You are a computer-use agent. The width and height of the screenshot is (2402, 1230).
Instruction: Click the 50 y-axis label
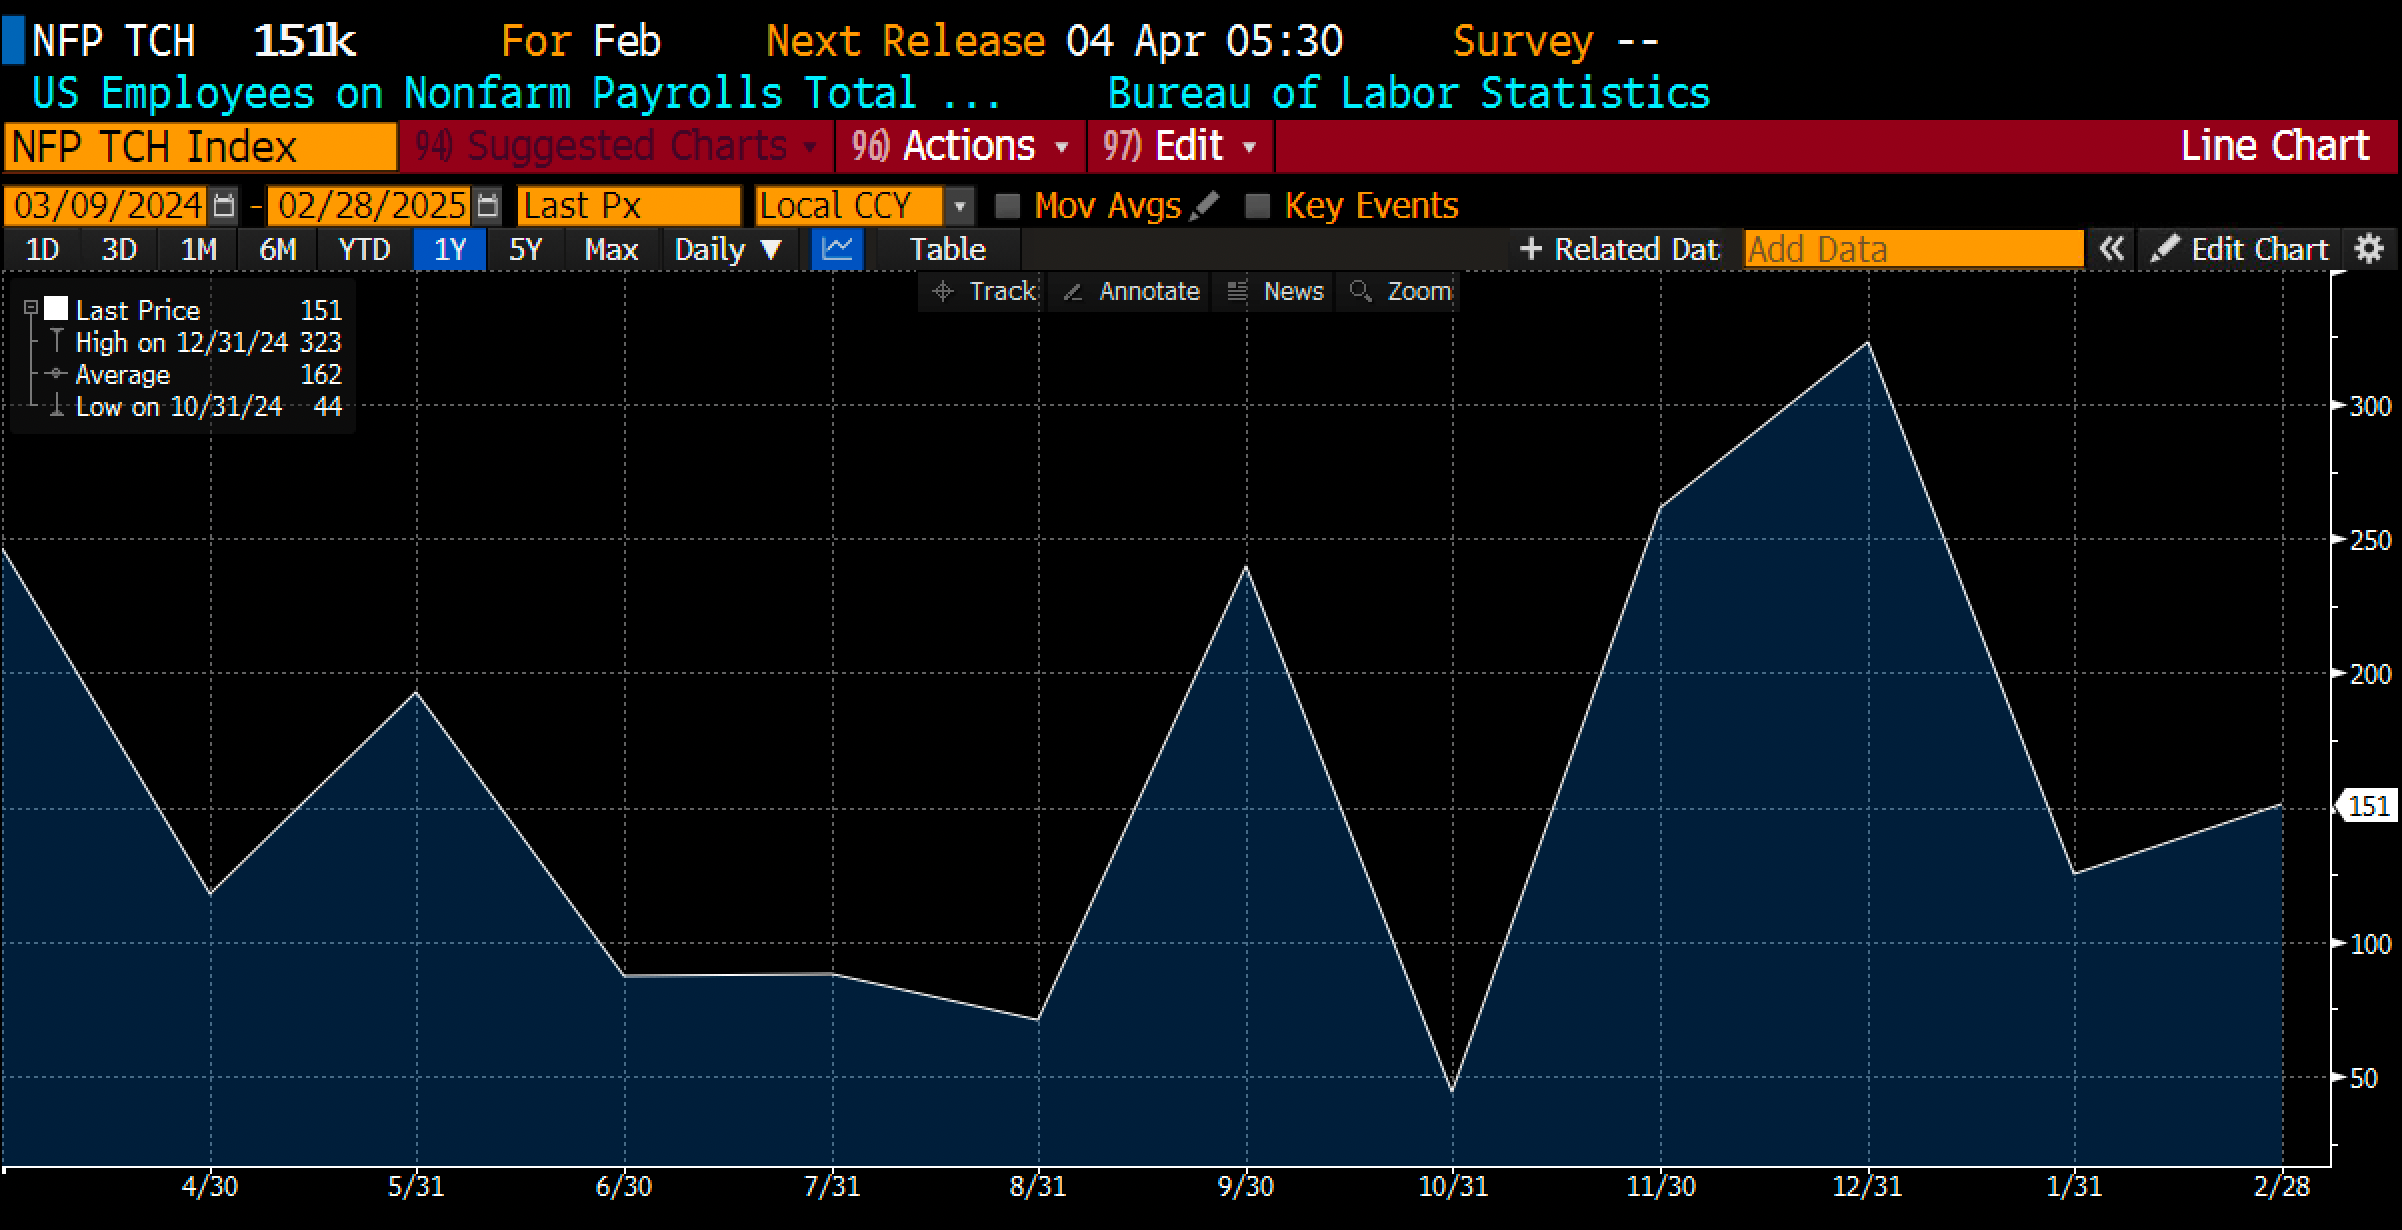pos(2364,1078)
